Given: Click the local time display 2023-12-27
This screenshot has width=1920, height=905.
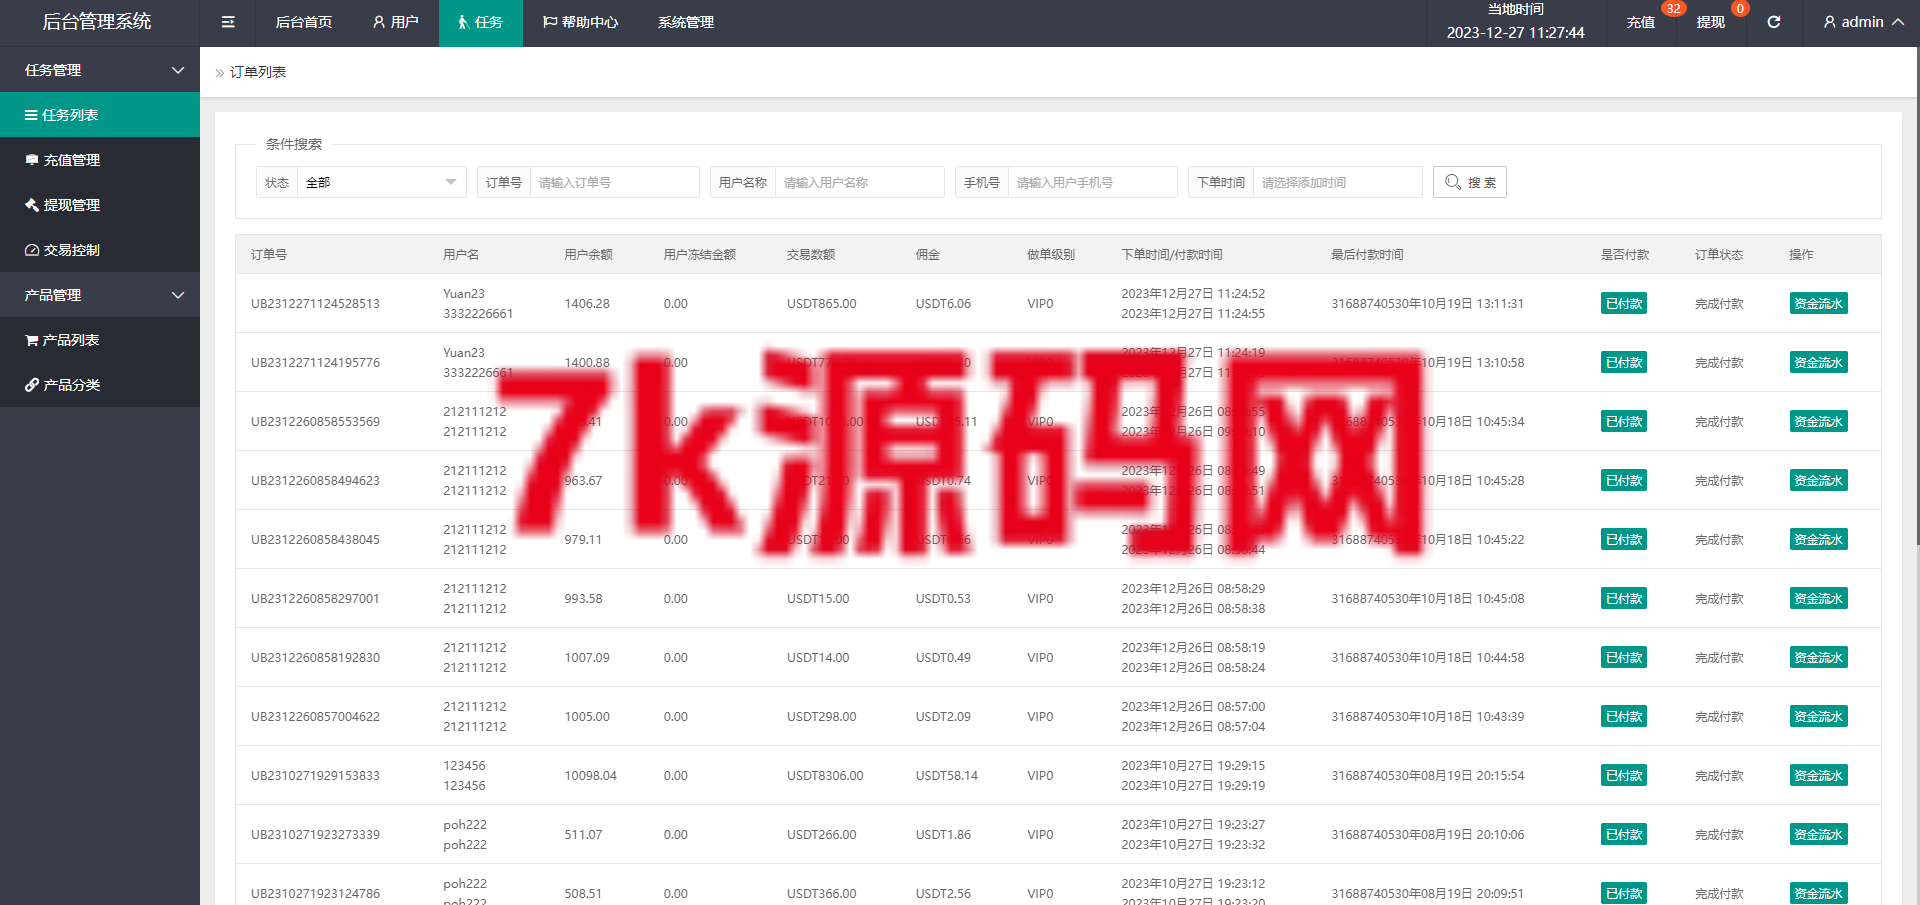Looking at the screenshot, I should point(1515,32).
